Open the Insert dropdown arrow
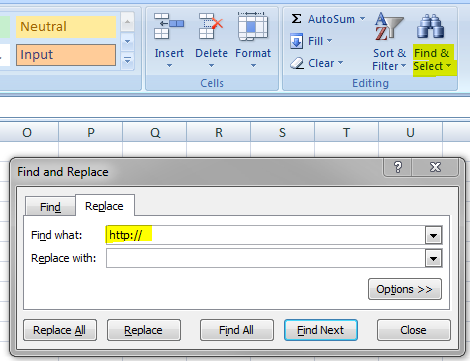The width and height of the screenshot is (470, 361). 169,66
